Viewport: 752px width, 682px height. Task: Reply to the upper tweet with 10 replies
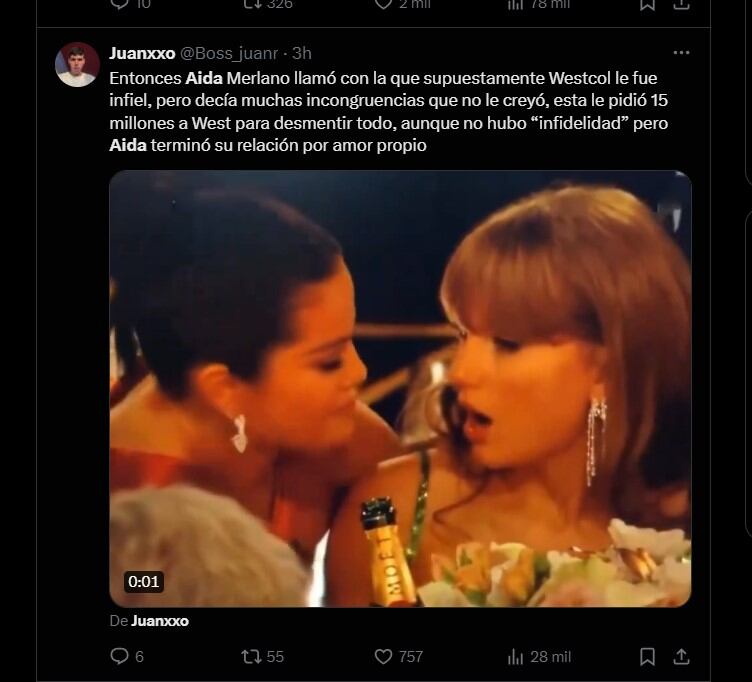click(x=120, y=4)
